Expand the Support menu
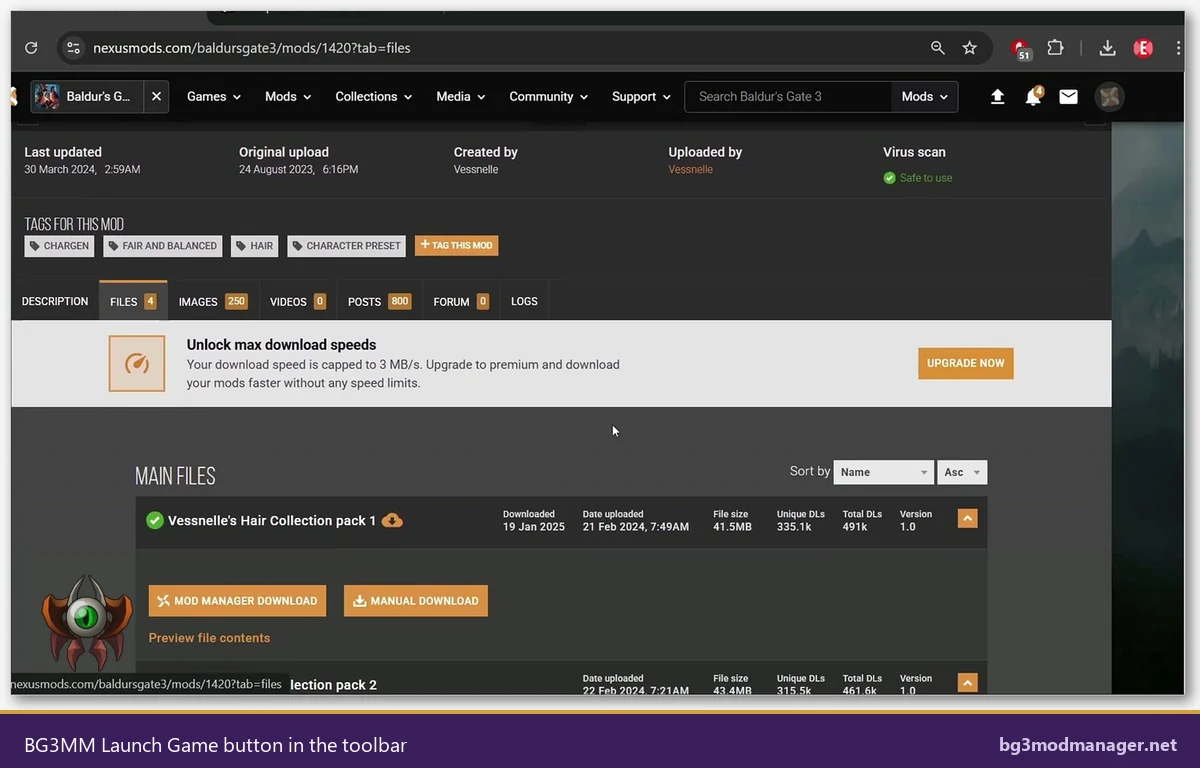This screenshot has height=768, width=1200. (x=641, y=97)
